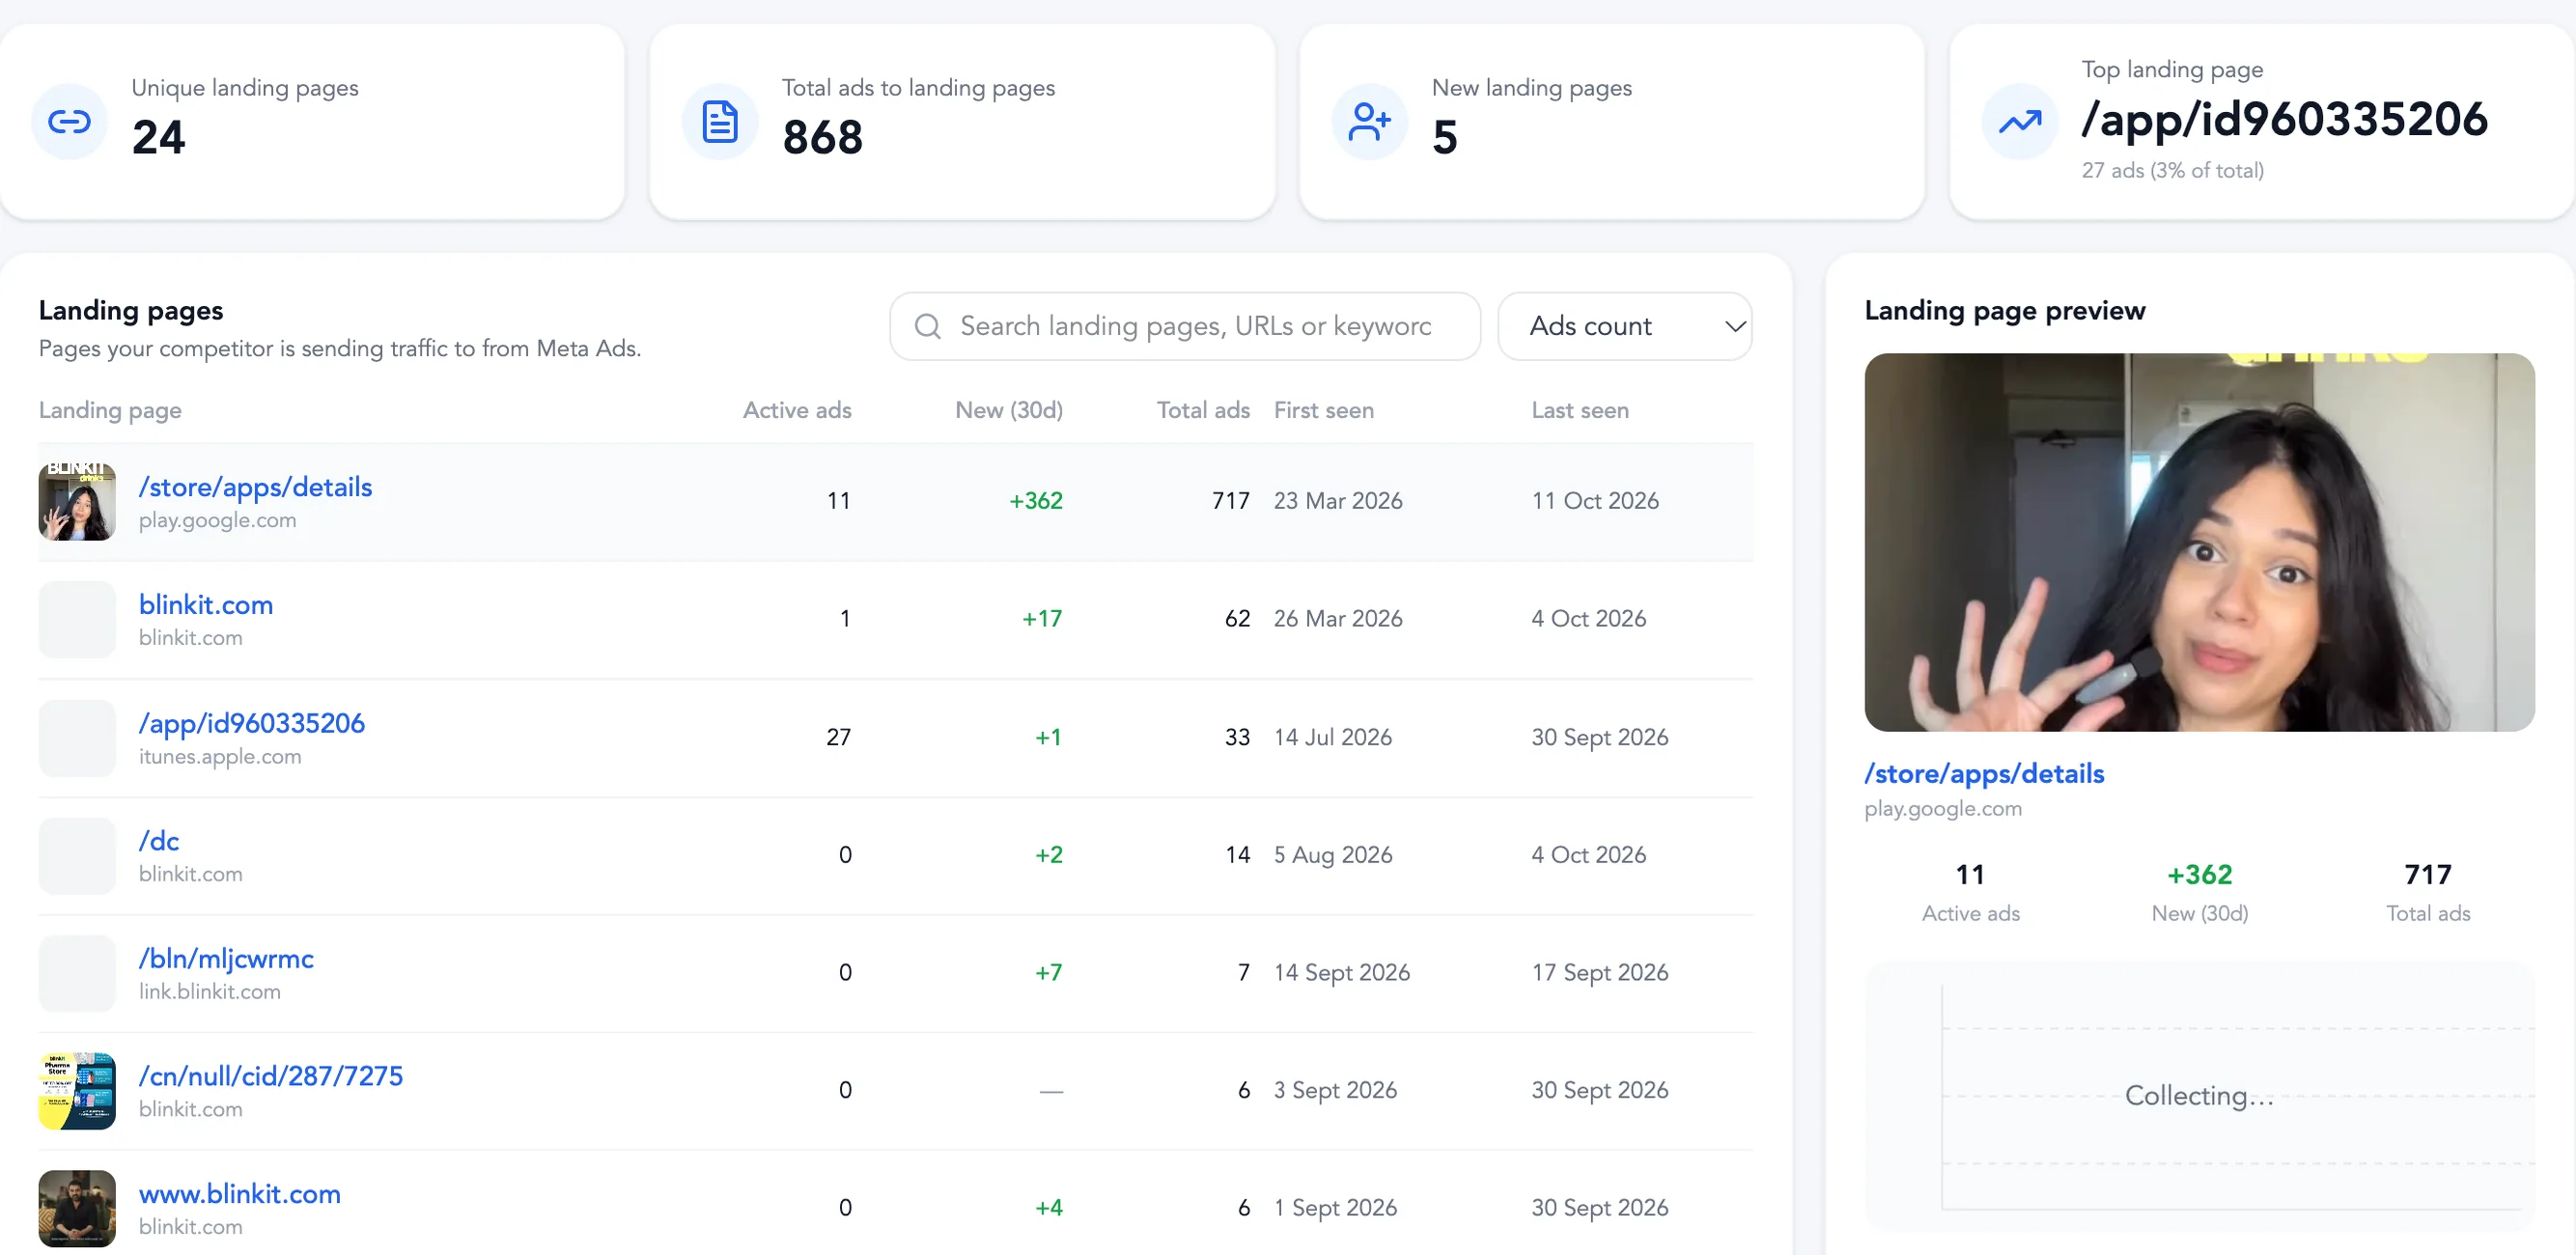Click the 11 Oct 2026 last seen date
Image resolution: width=2576 pixels, height=1255 pixels.
(x=1595, y=501)
